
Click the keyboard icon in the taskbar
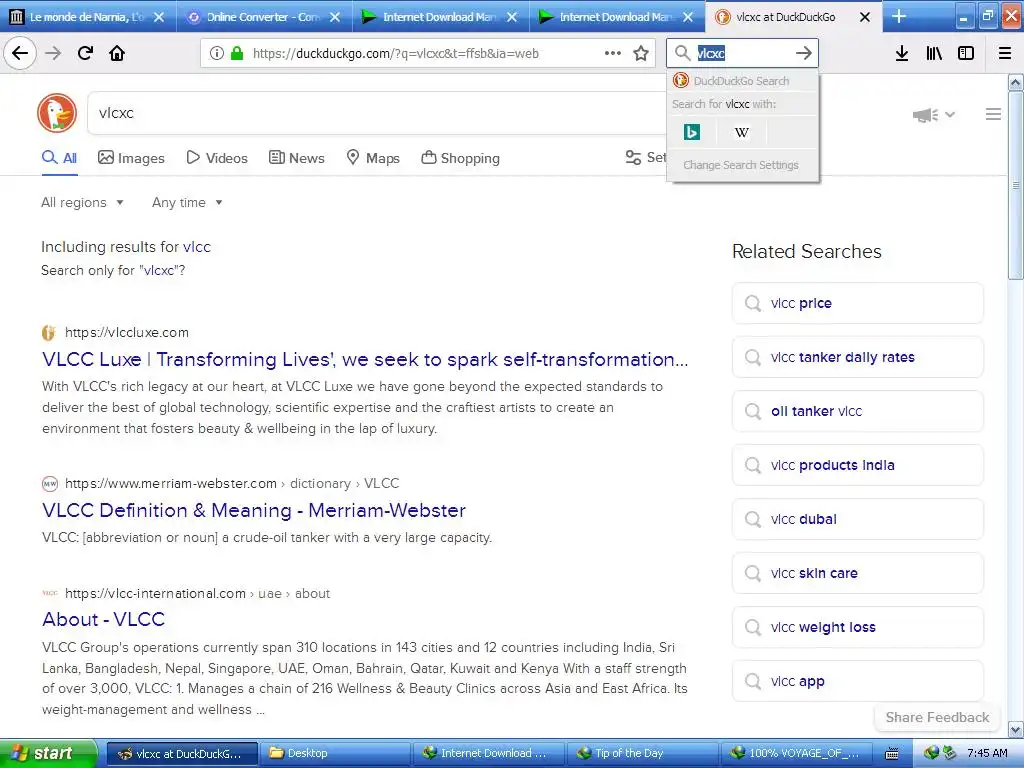point(892,753)
